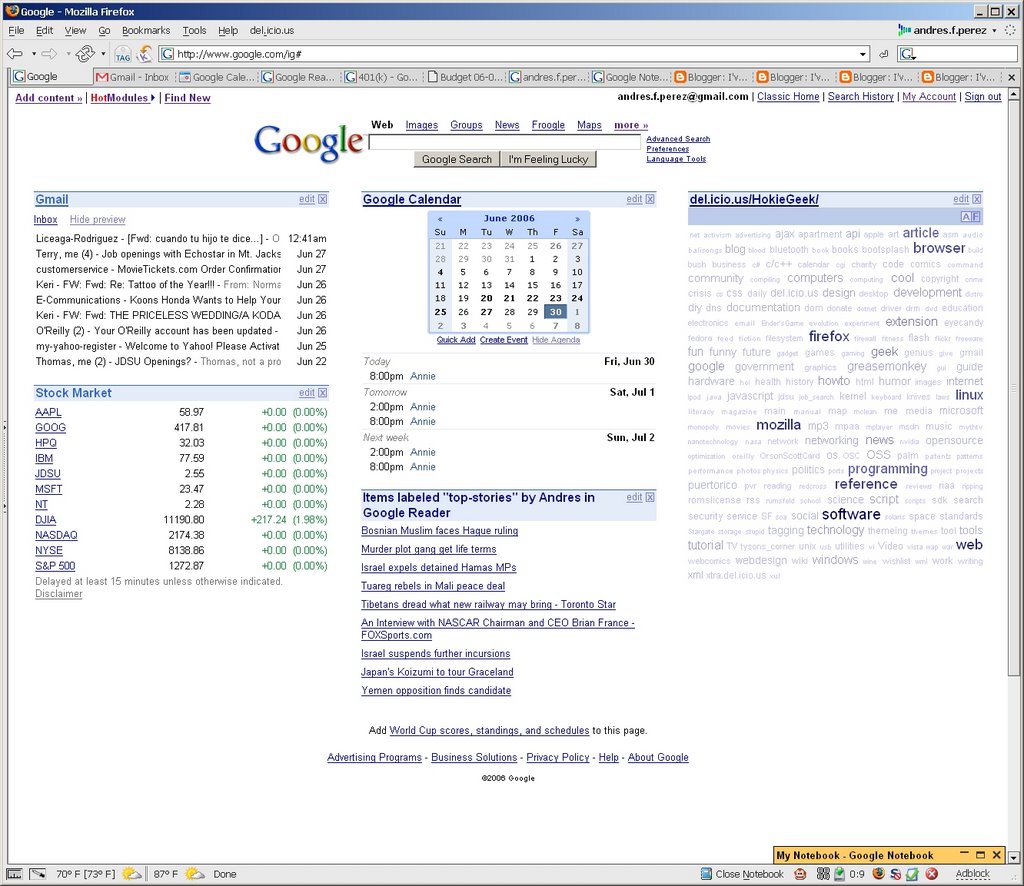The height and width of the screenshot is (886, 1024).
Task: Open the reload button dropdown arrow
Action: [x=103, y=54]
